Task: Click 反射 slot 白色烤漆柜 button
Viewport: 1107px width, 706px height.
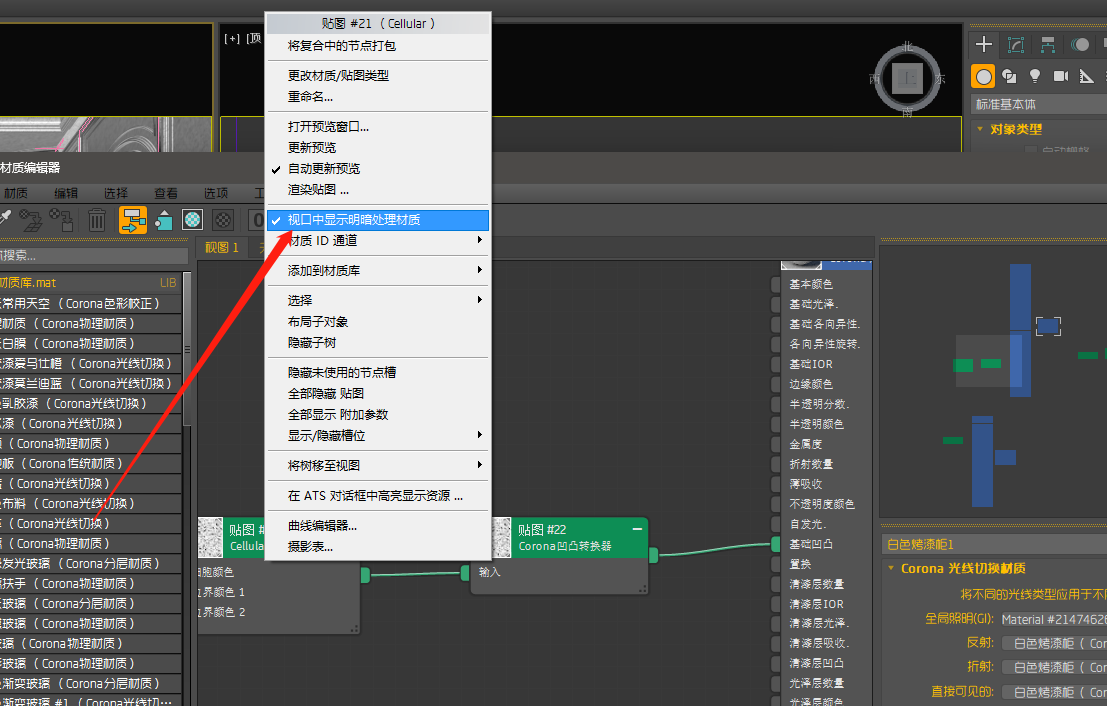Action: pyautogui.click(x=1053, y=643)
